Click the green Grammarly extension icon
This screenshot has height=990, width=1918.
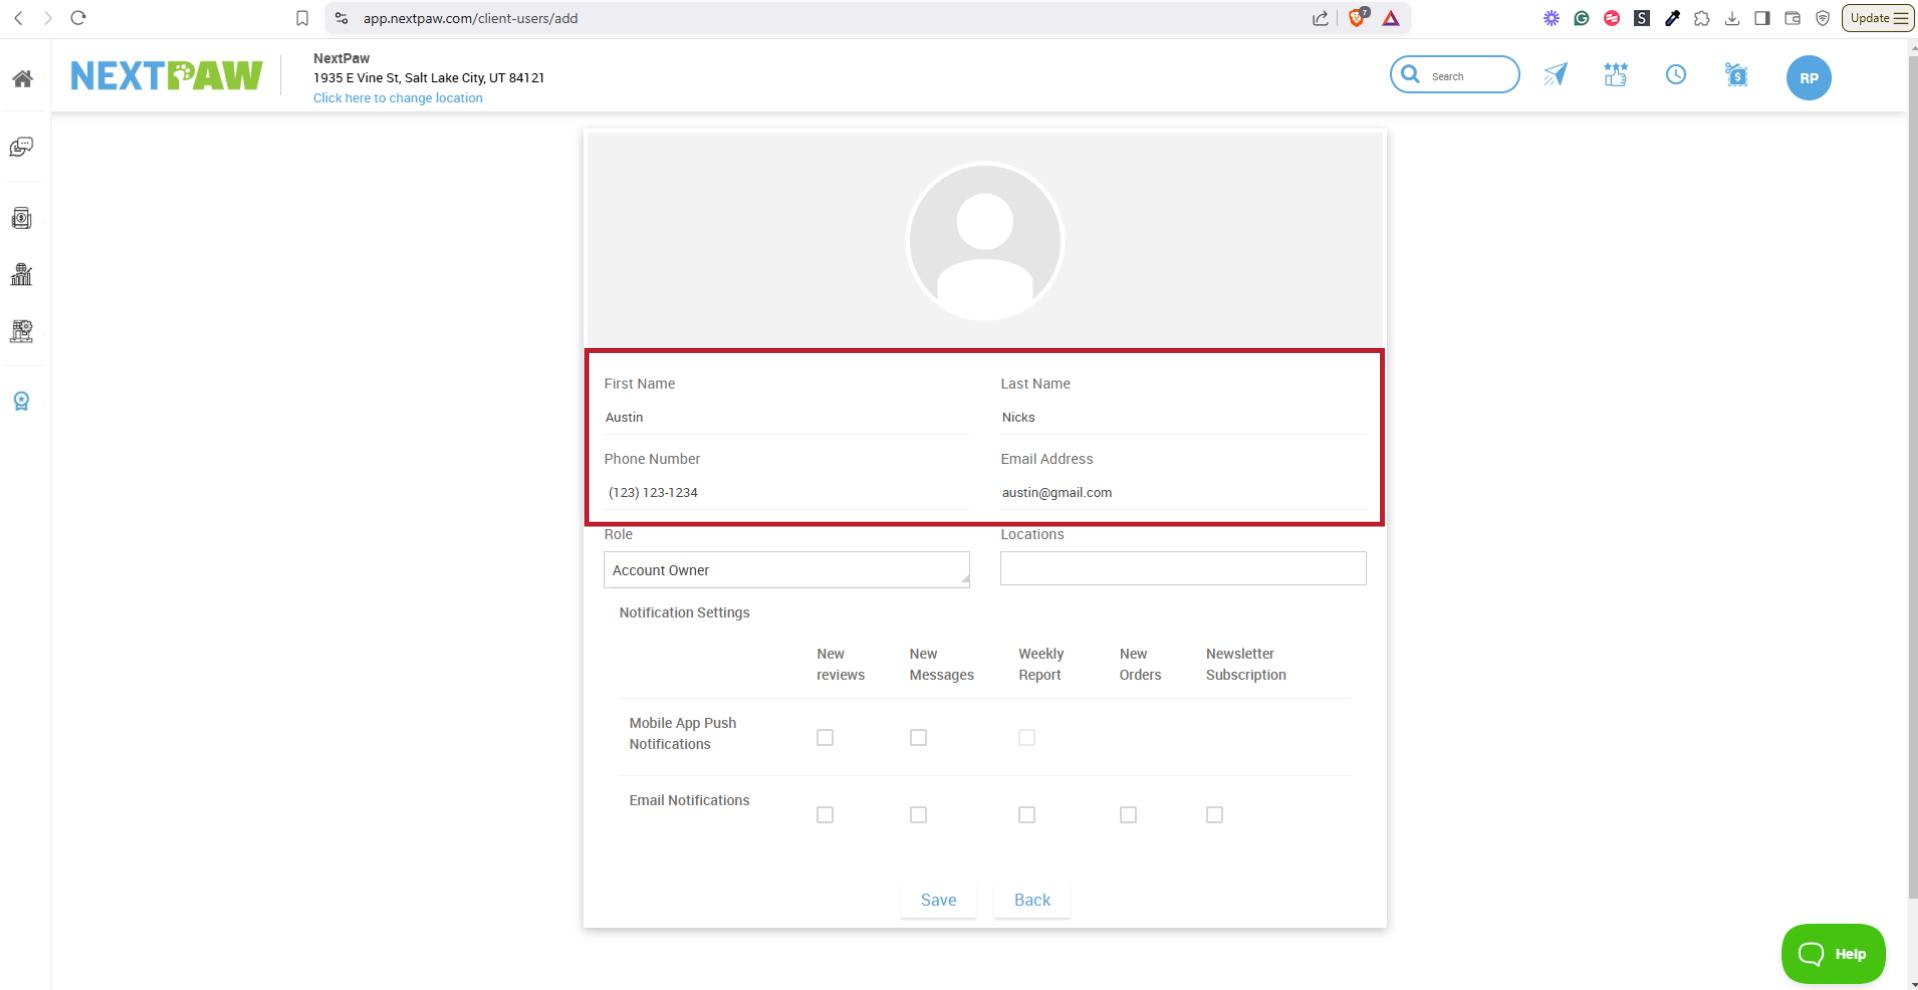tap(1581, 18)
